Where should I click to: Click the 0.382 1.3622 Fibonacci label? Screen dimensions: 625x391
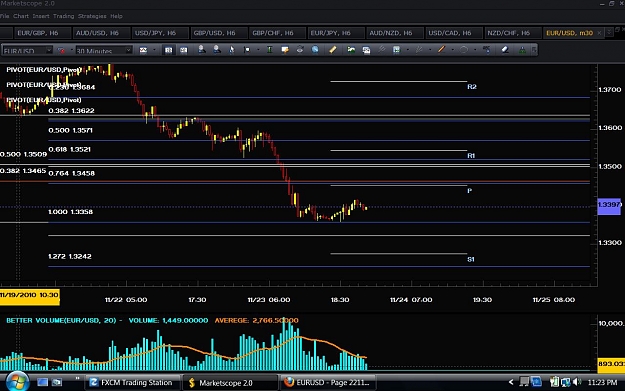(71, 111)
